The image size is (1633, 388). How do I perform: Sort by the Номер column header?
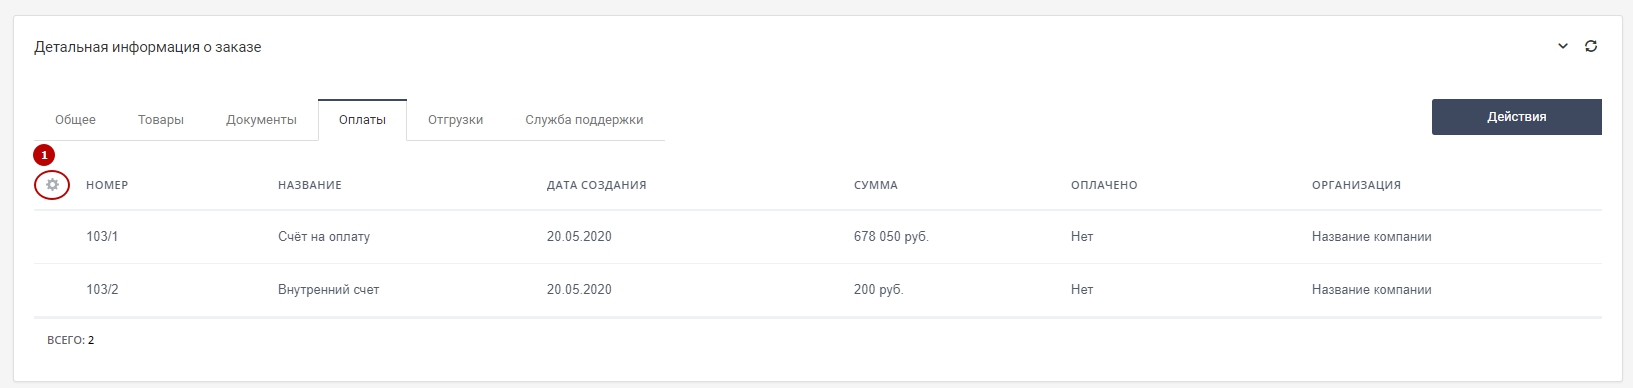click(107, 185)
